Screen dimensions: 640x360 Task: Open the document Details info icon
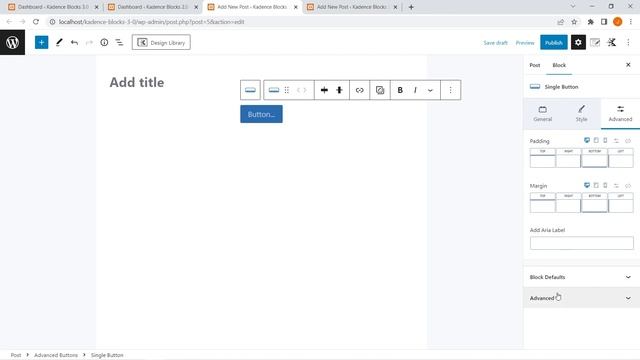pos(104,42)
